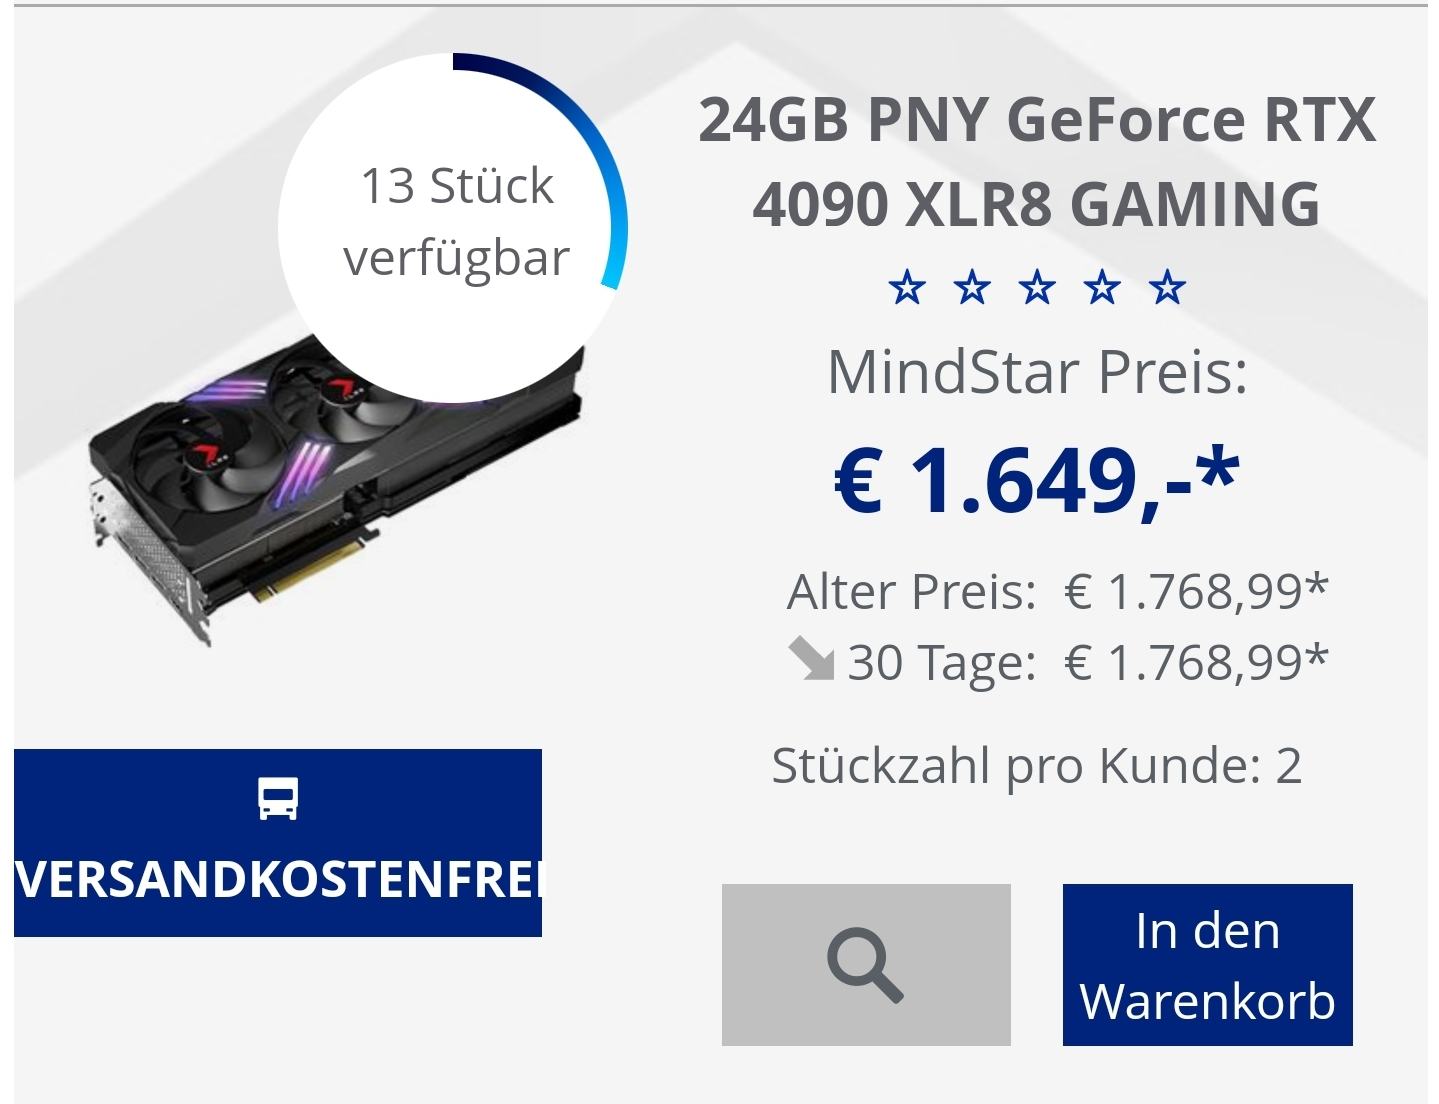Click the fourth rating star
Viewport: 1439px width, 1104px height.
(x=1102, y=288)
